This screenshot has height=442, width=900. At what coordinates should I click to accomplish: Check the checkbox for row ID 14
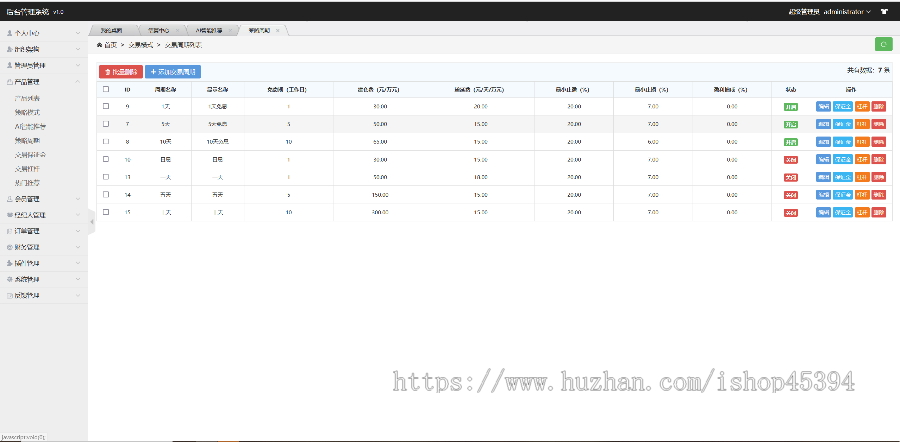click(106, 194)
